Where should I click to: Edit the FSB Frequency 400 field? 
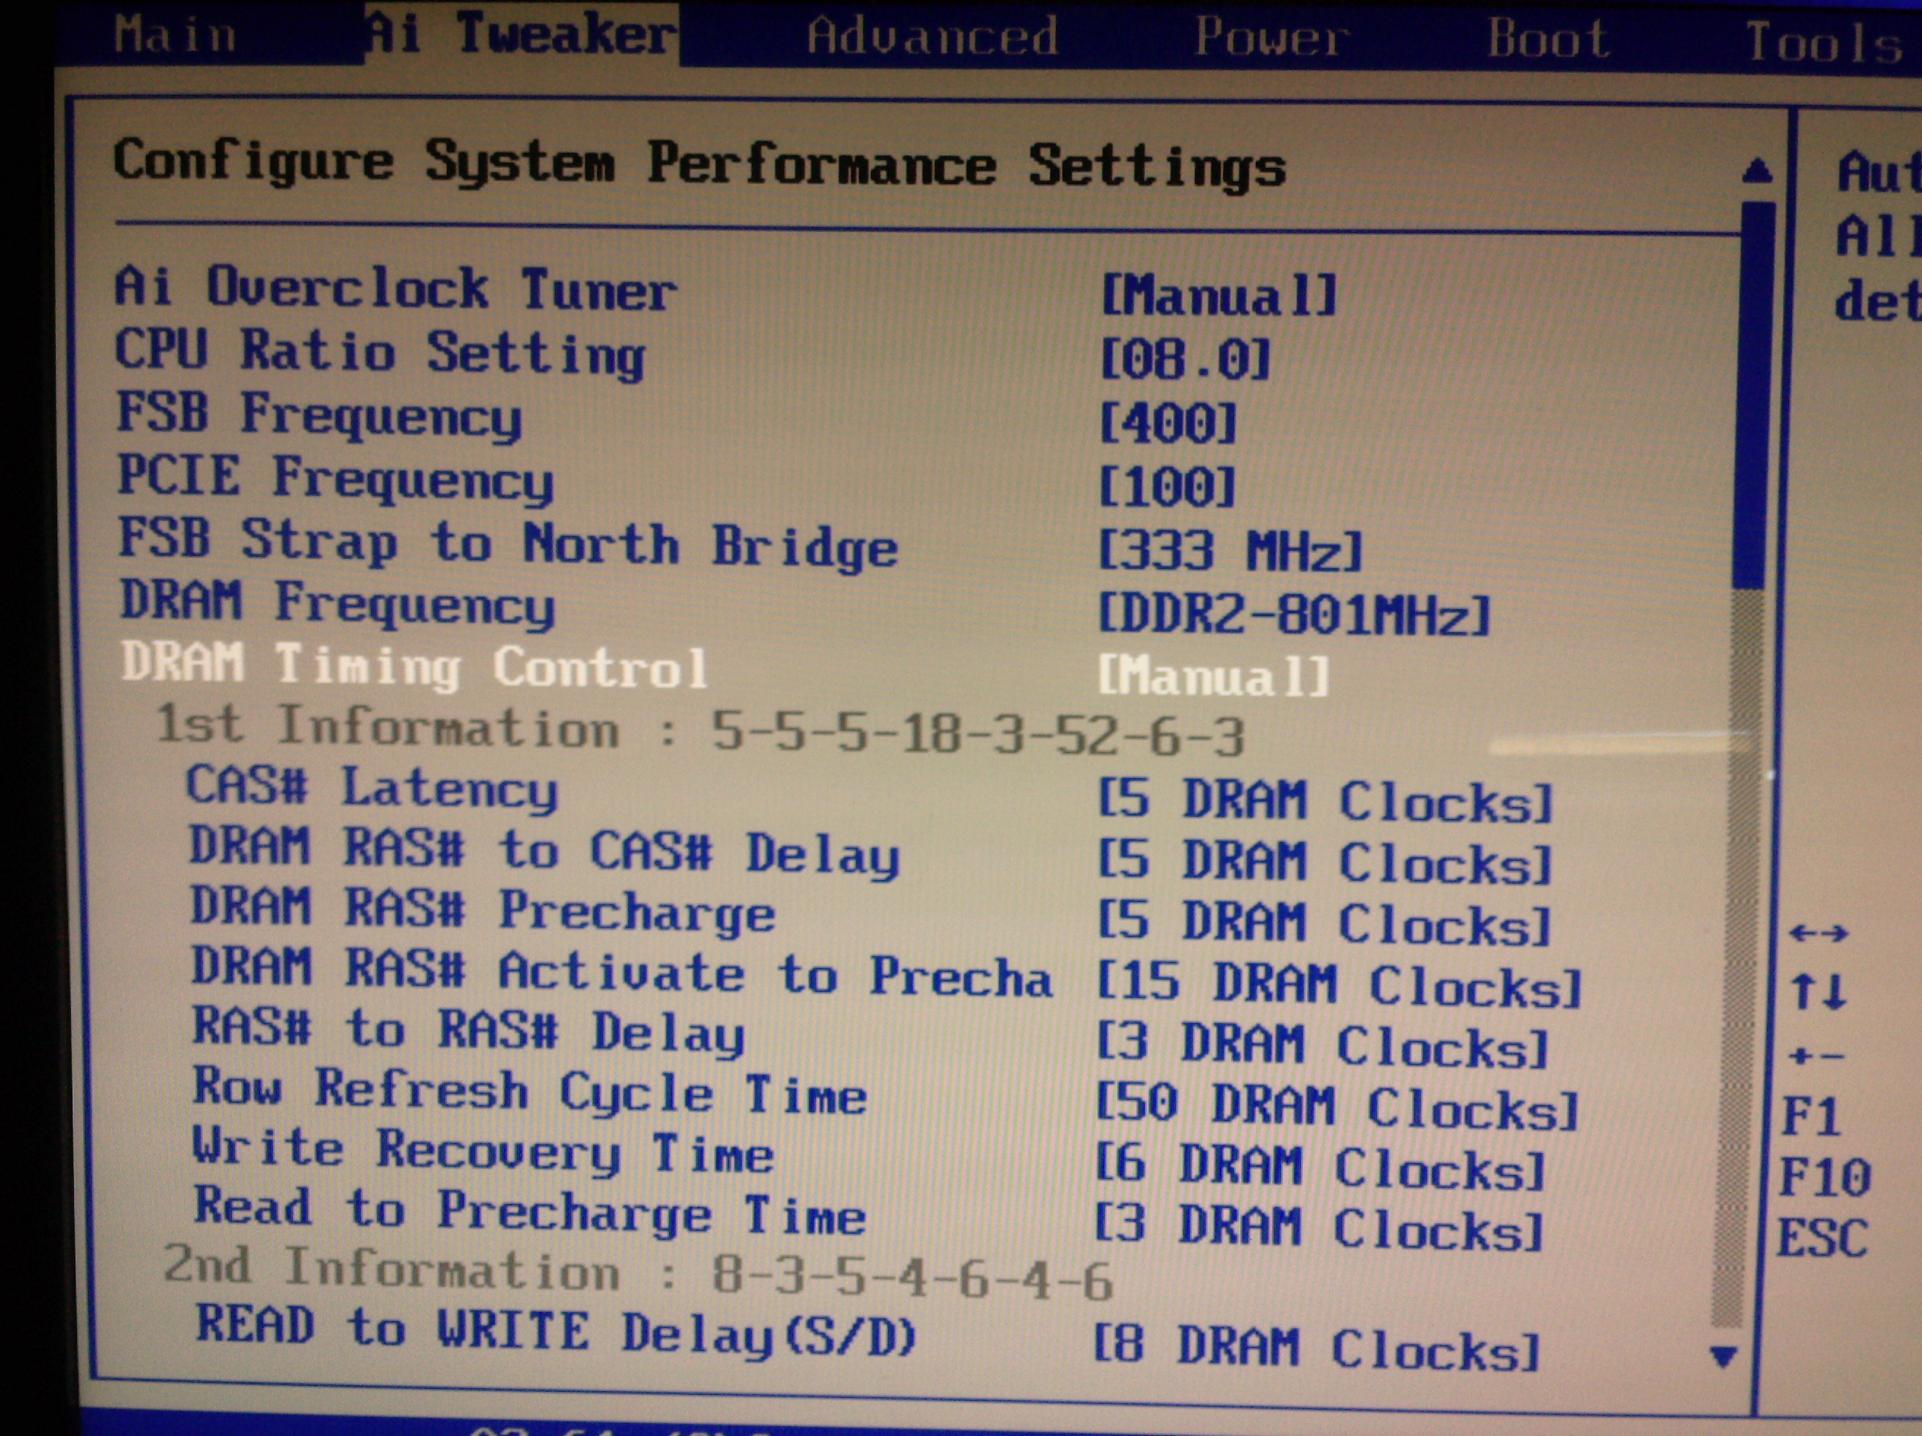click(1167, 423)
